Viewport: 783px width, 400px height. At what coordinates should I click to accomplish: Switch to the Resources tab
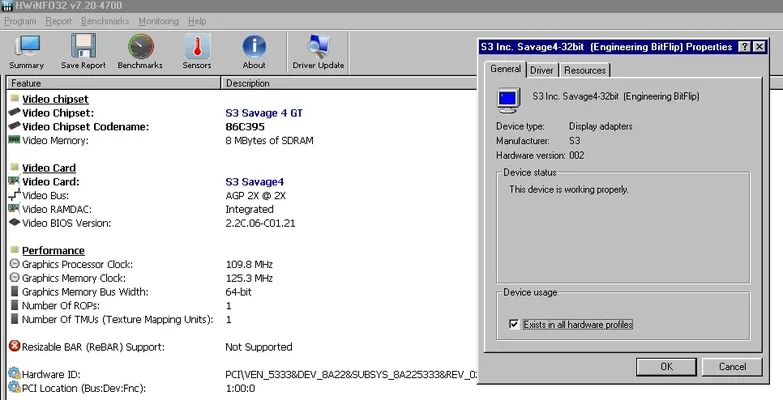point(585,70)
